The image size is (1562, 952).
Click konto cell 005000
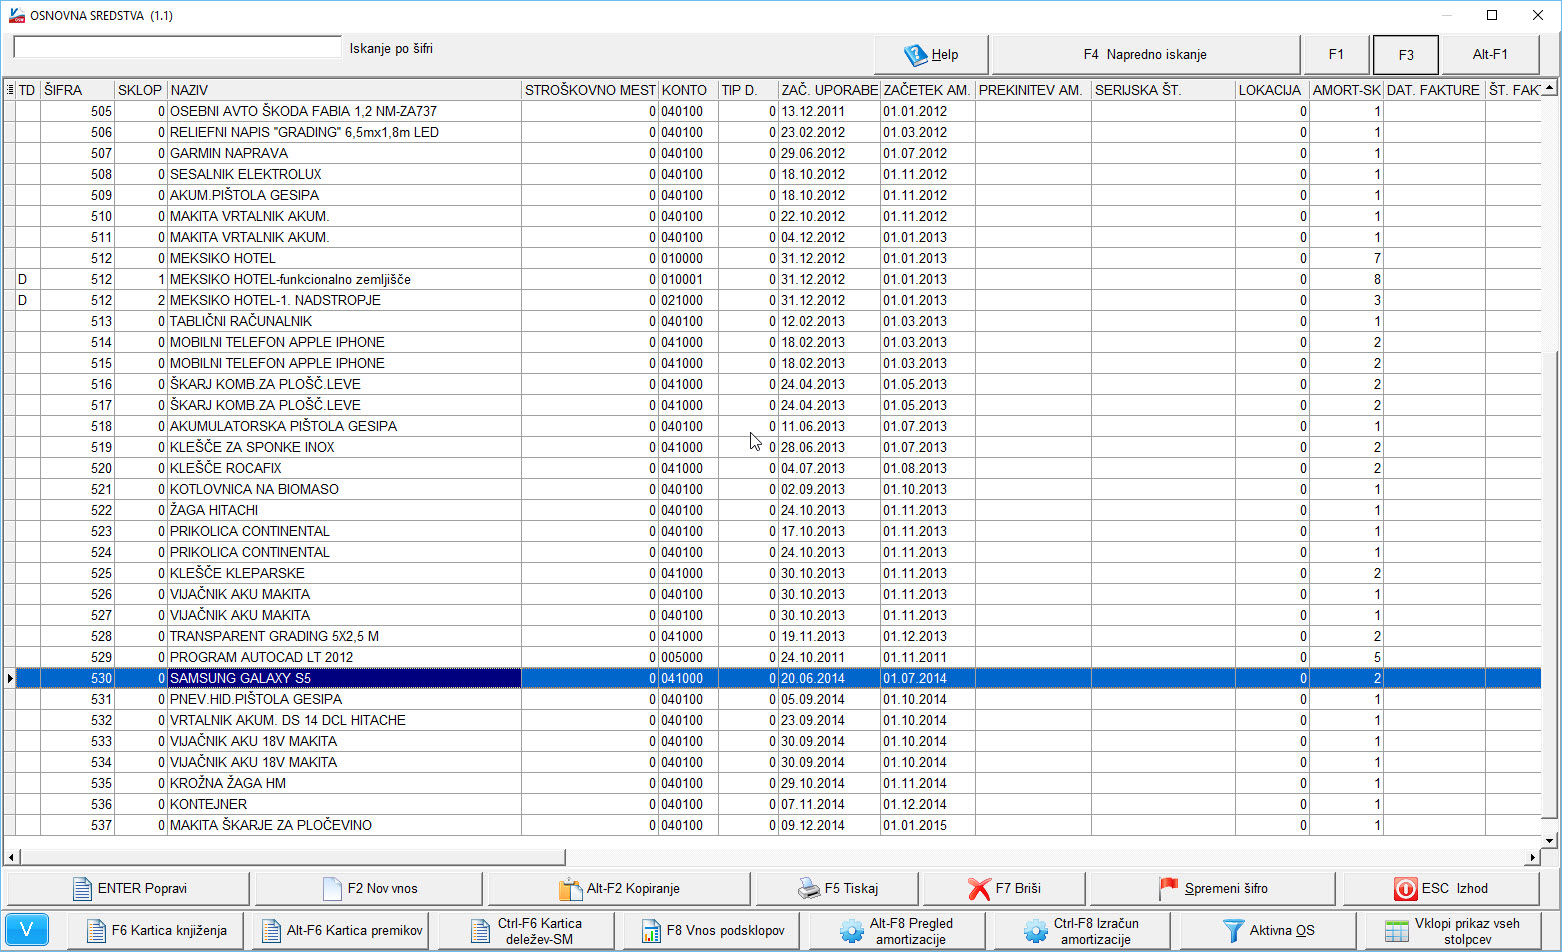coord(688,657)
